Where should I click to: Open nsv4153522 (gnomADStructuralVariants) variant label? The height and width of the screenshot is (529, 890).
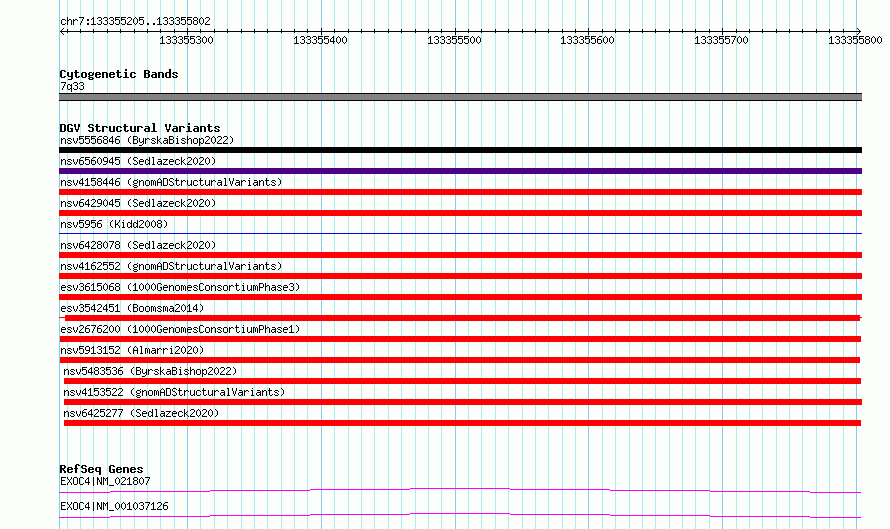click(174, 392)
